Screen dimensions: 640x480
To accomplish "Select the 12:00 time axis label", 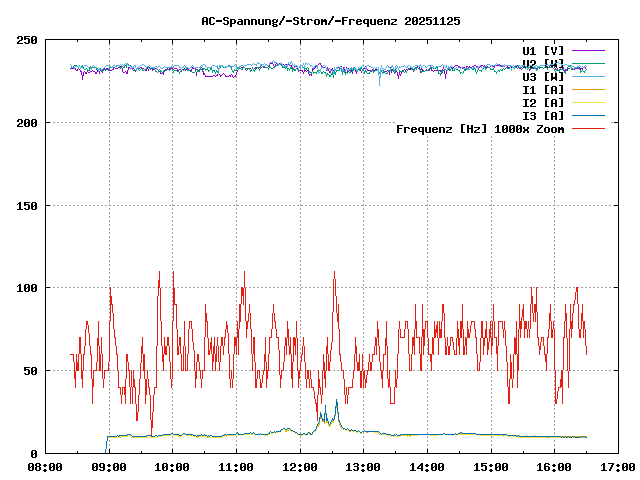I will (300, 467).
